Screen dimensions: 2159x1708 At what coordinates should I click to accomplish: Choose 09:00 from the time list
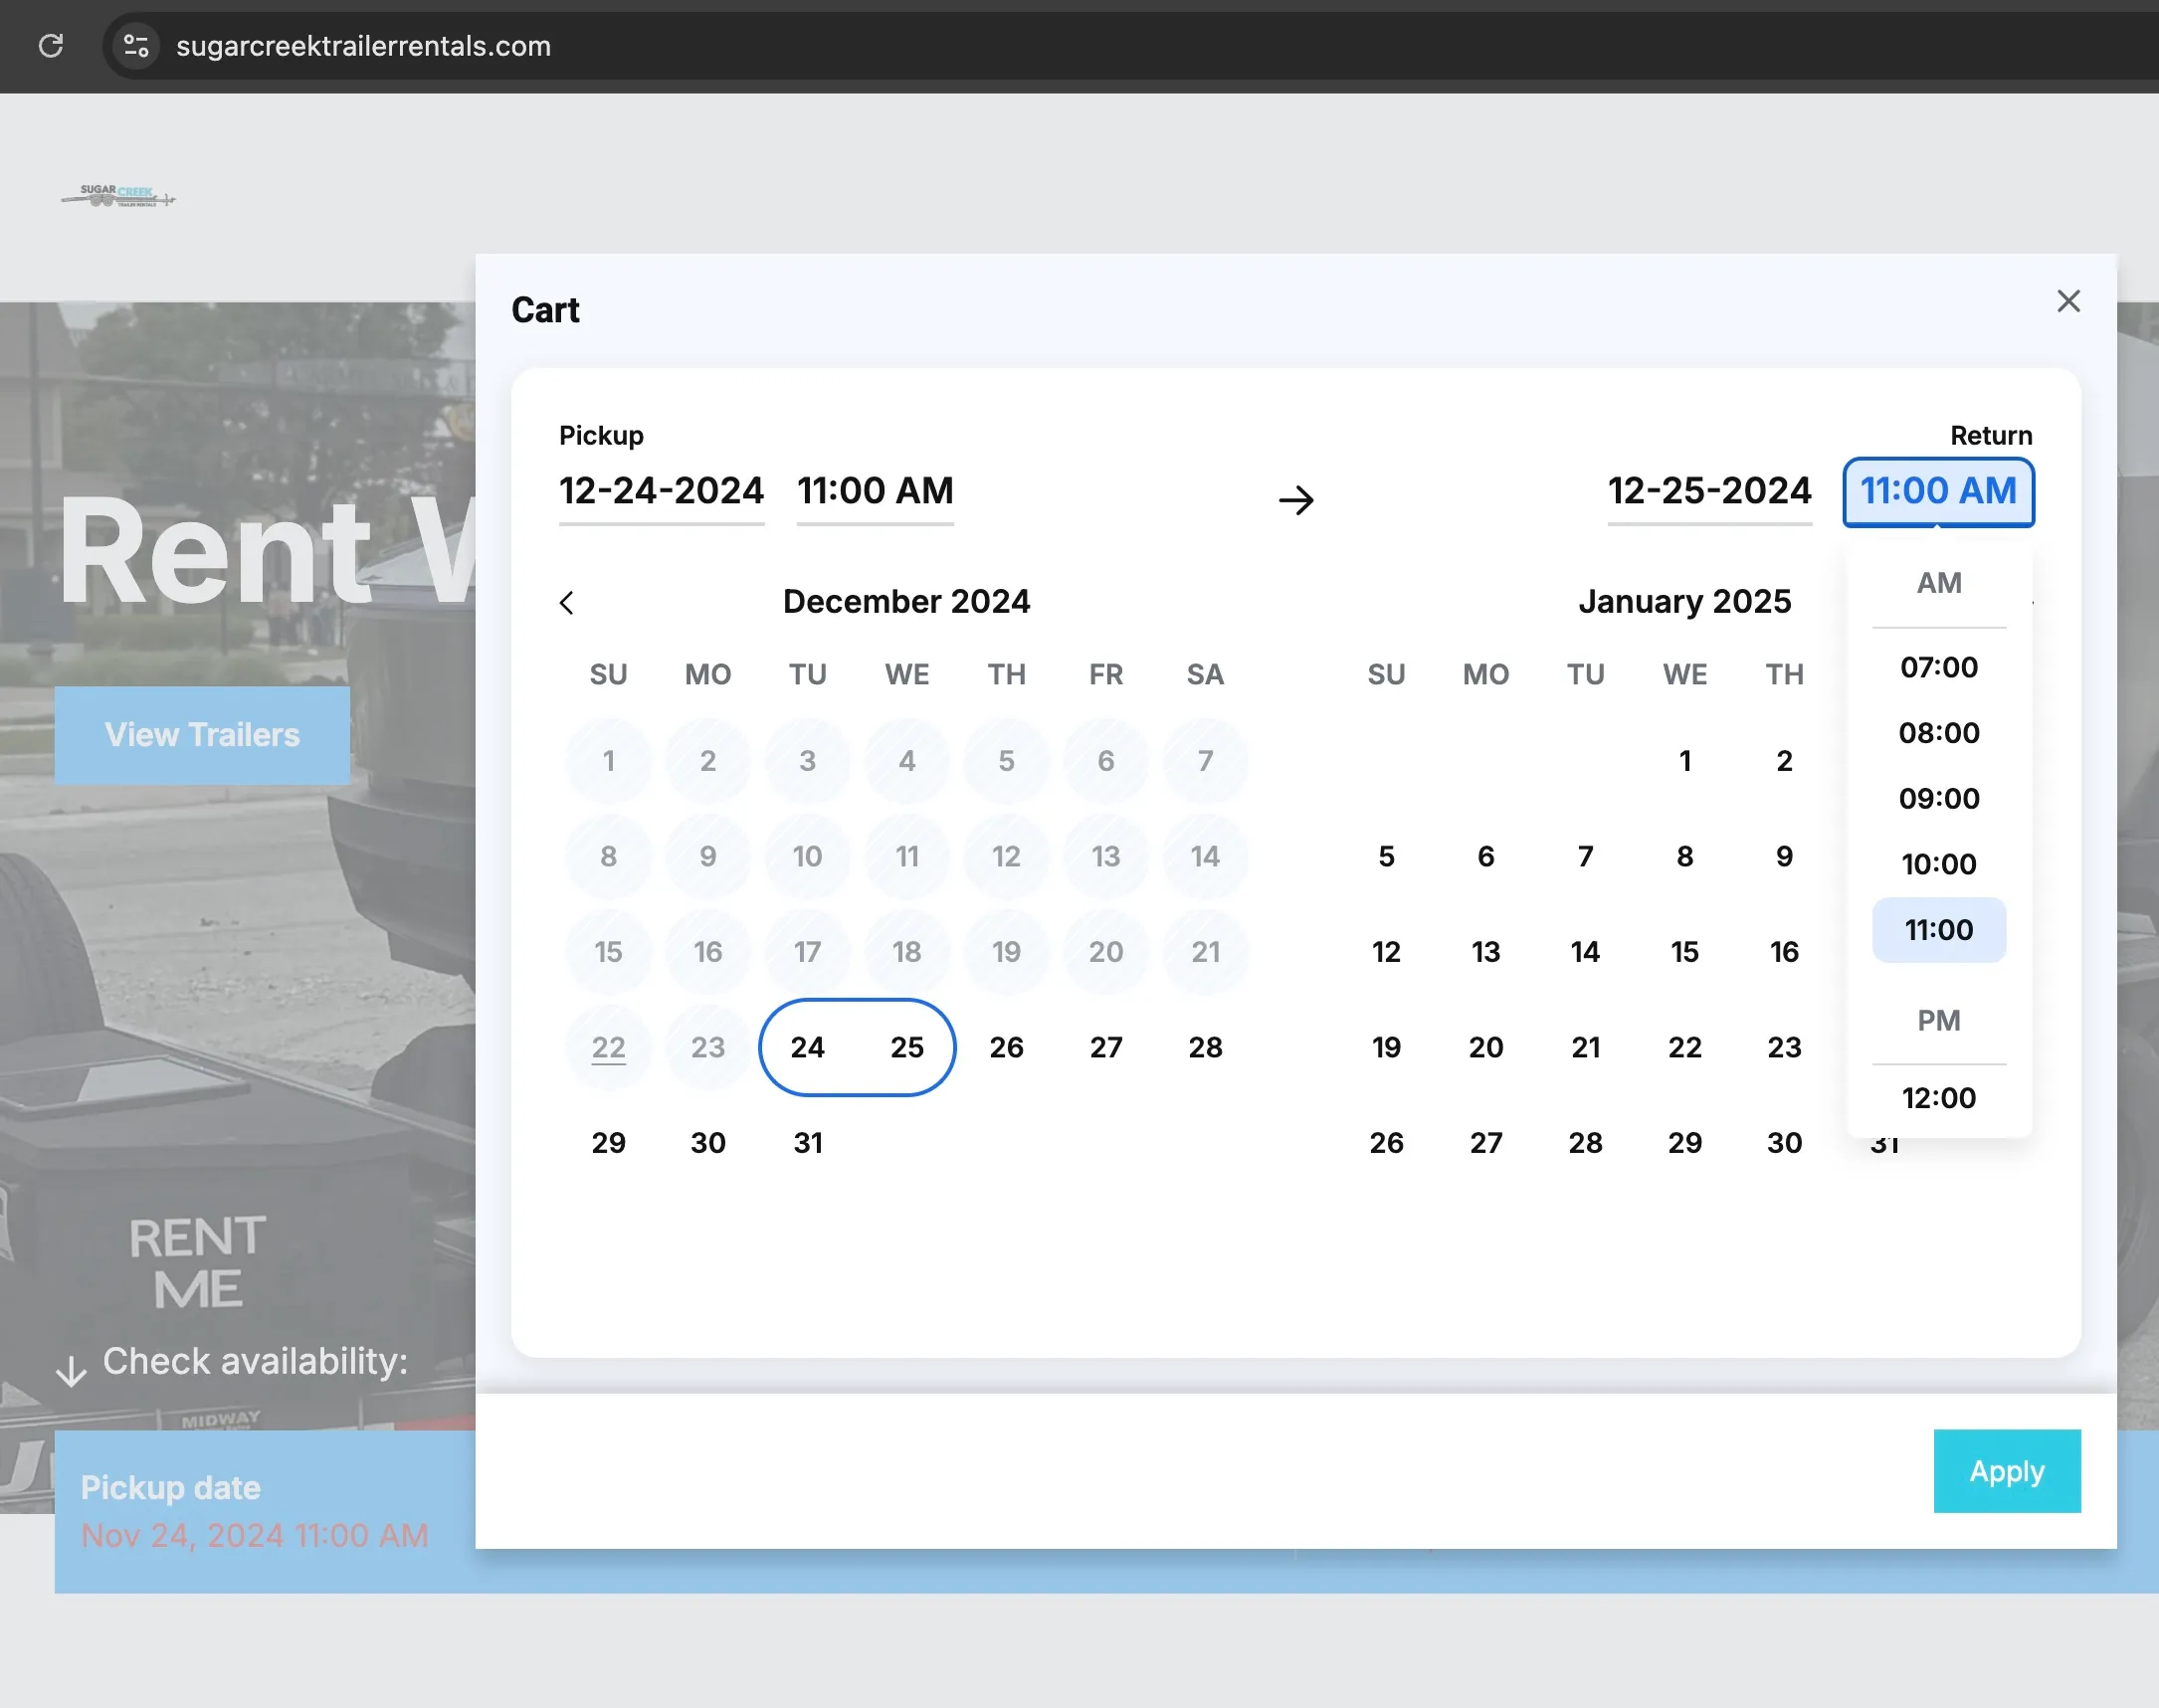1938,798
